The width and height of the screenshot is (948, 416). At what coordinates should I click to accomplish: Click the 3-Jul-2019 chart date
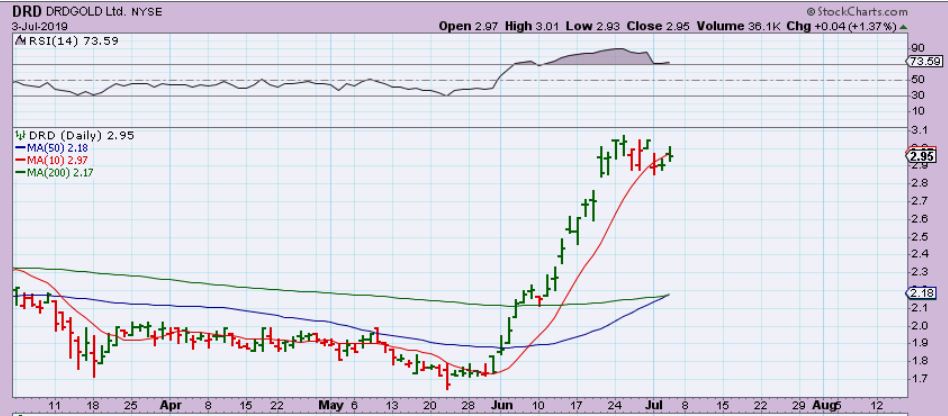tap(39, 27)
